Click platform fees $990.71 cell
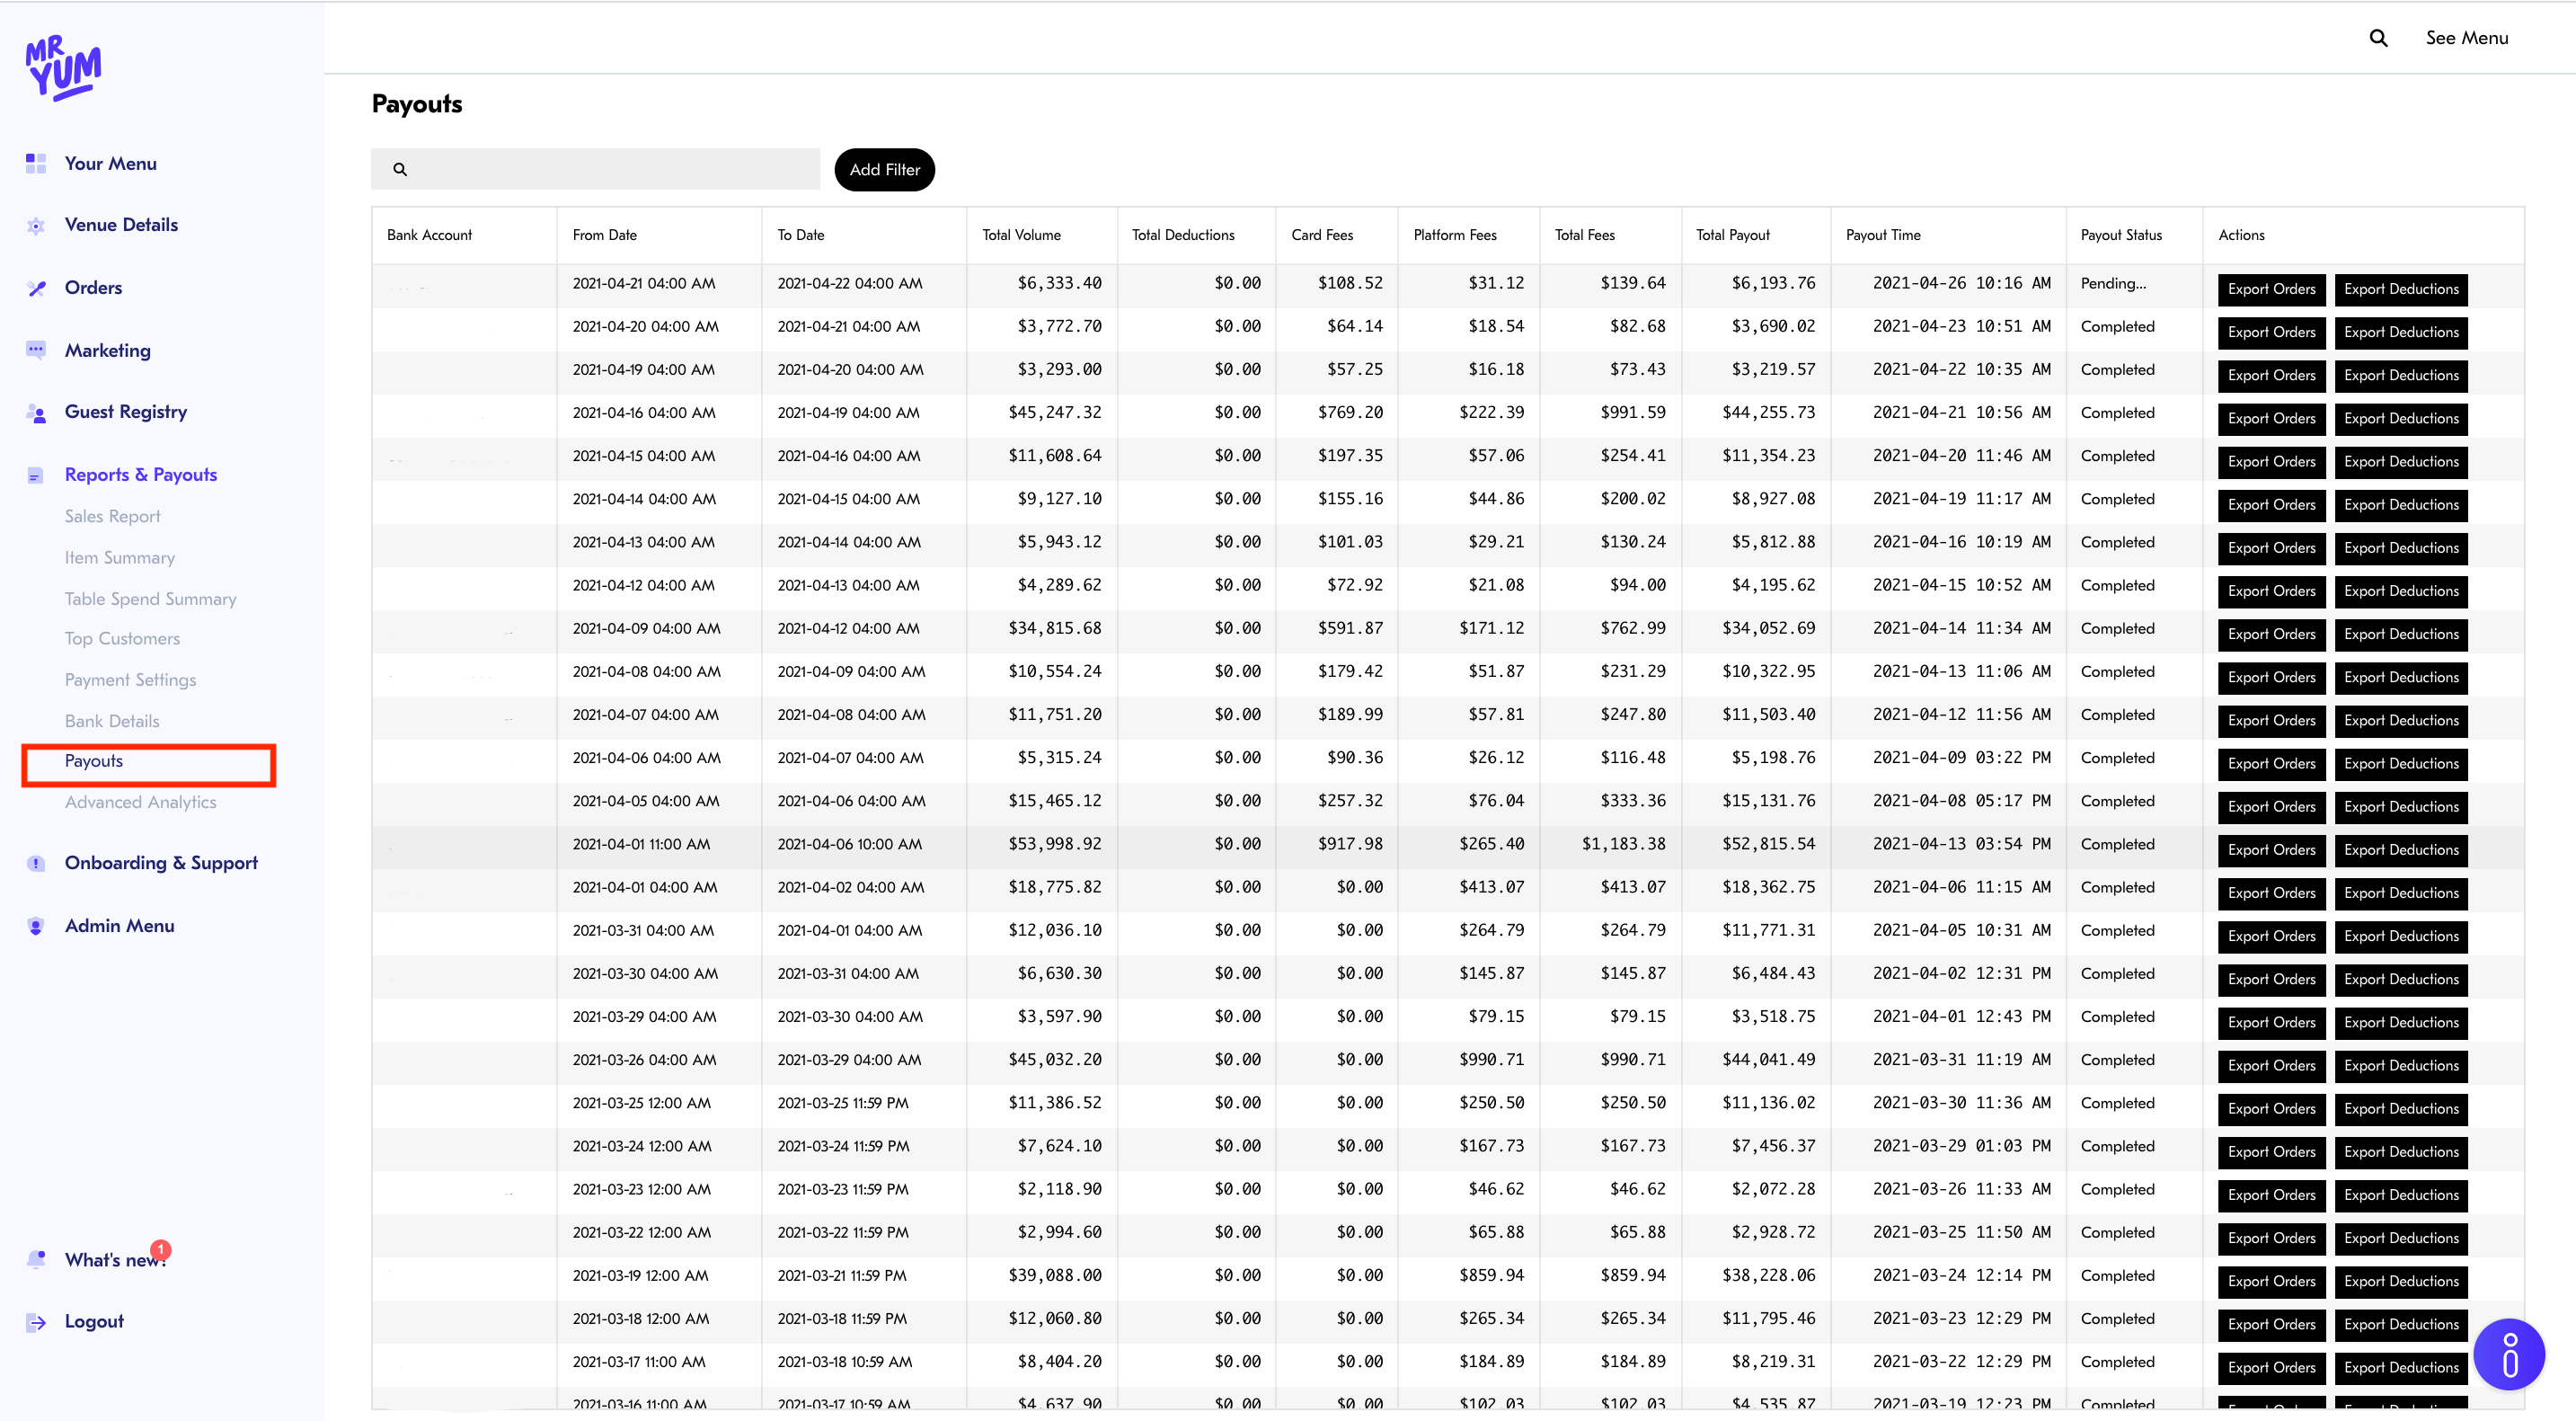 pyautogui.click(x=1491, y=1060)
